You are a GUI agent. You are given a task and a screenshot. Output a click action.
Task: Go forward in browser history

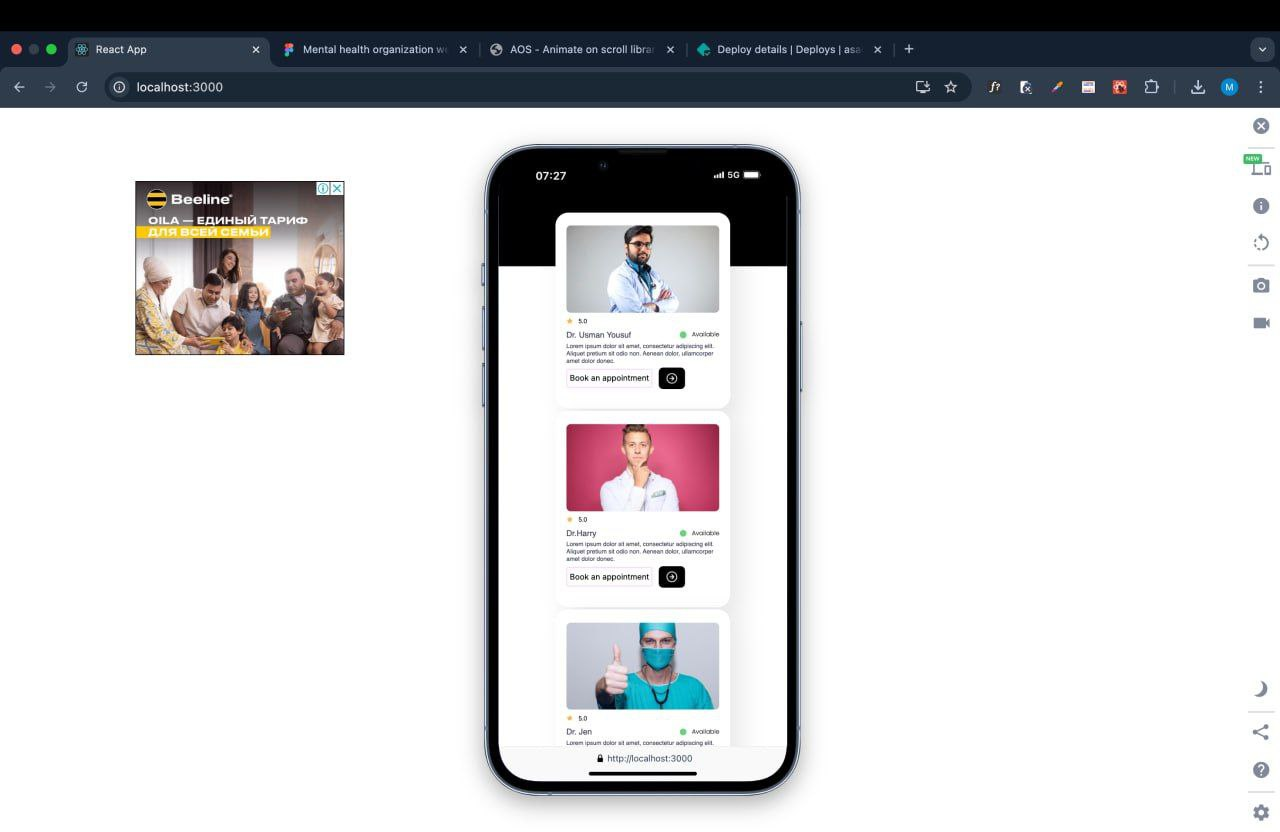tap(50, 87)
